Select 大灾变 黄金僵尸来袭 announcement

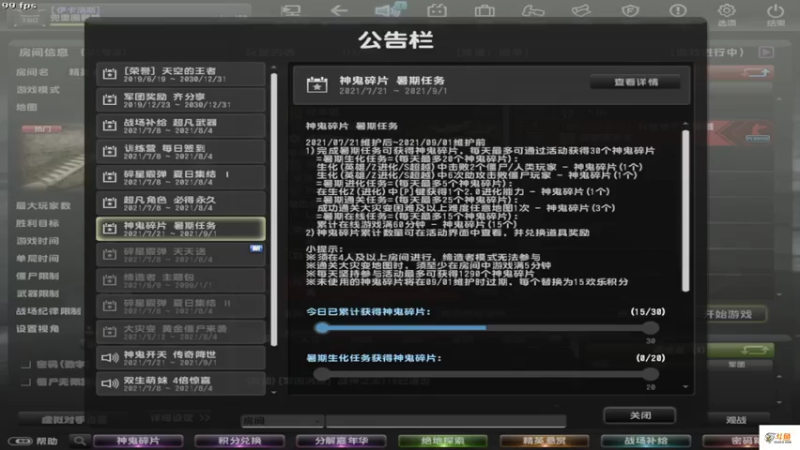pos(181,332)
